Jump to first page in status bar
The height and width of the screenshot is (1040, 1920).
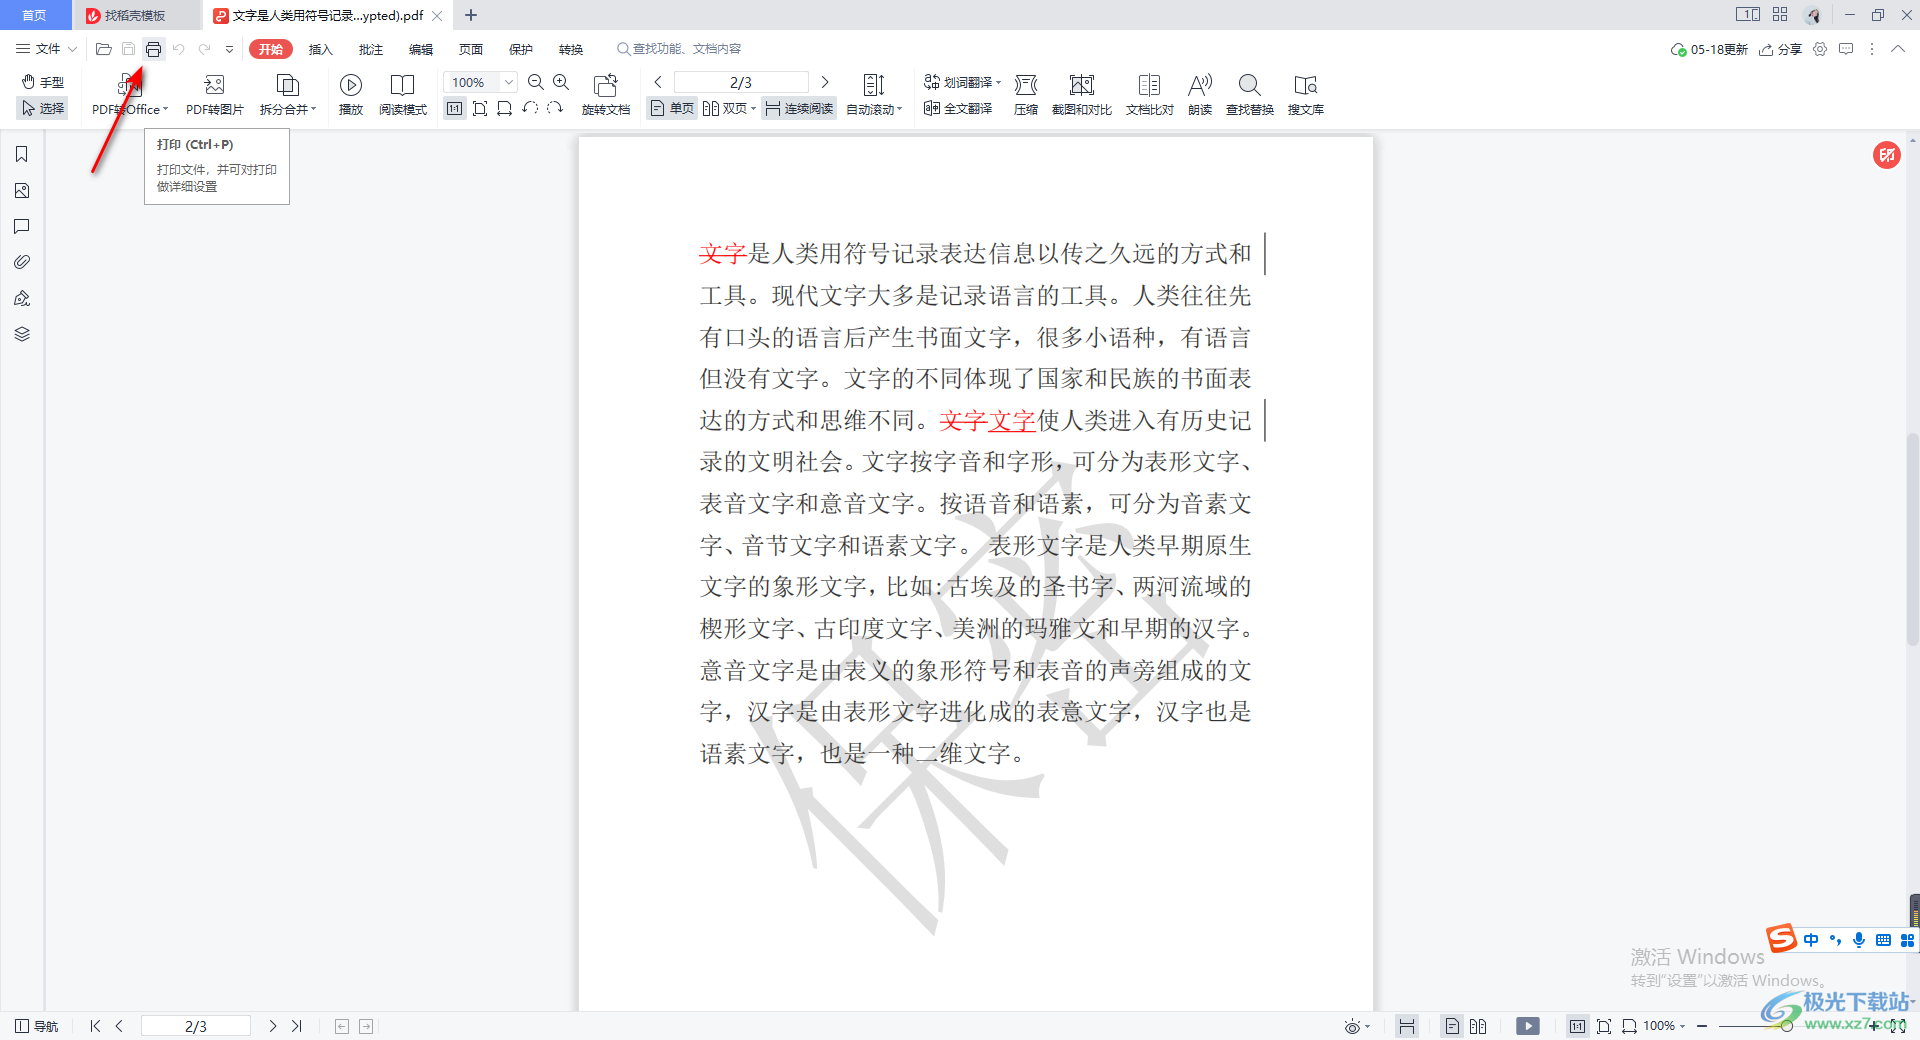95,1026
